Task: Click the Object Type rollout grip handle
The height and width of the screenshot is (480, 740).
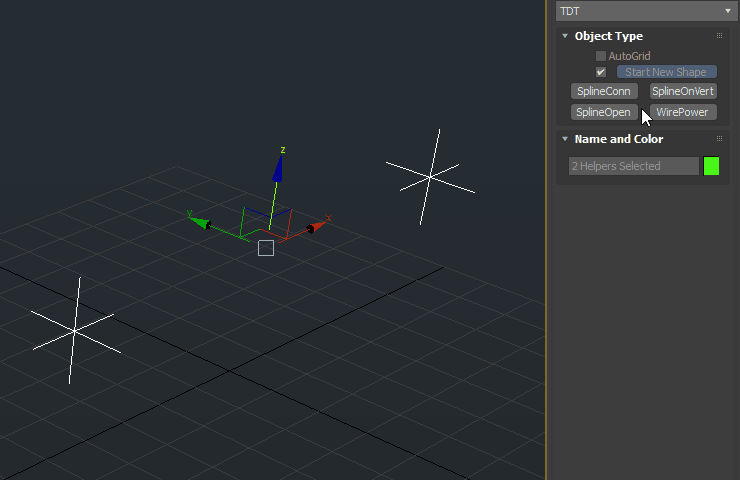Action: (719, 36)
